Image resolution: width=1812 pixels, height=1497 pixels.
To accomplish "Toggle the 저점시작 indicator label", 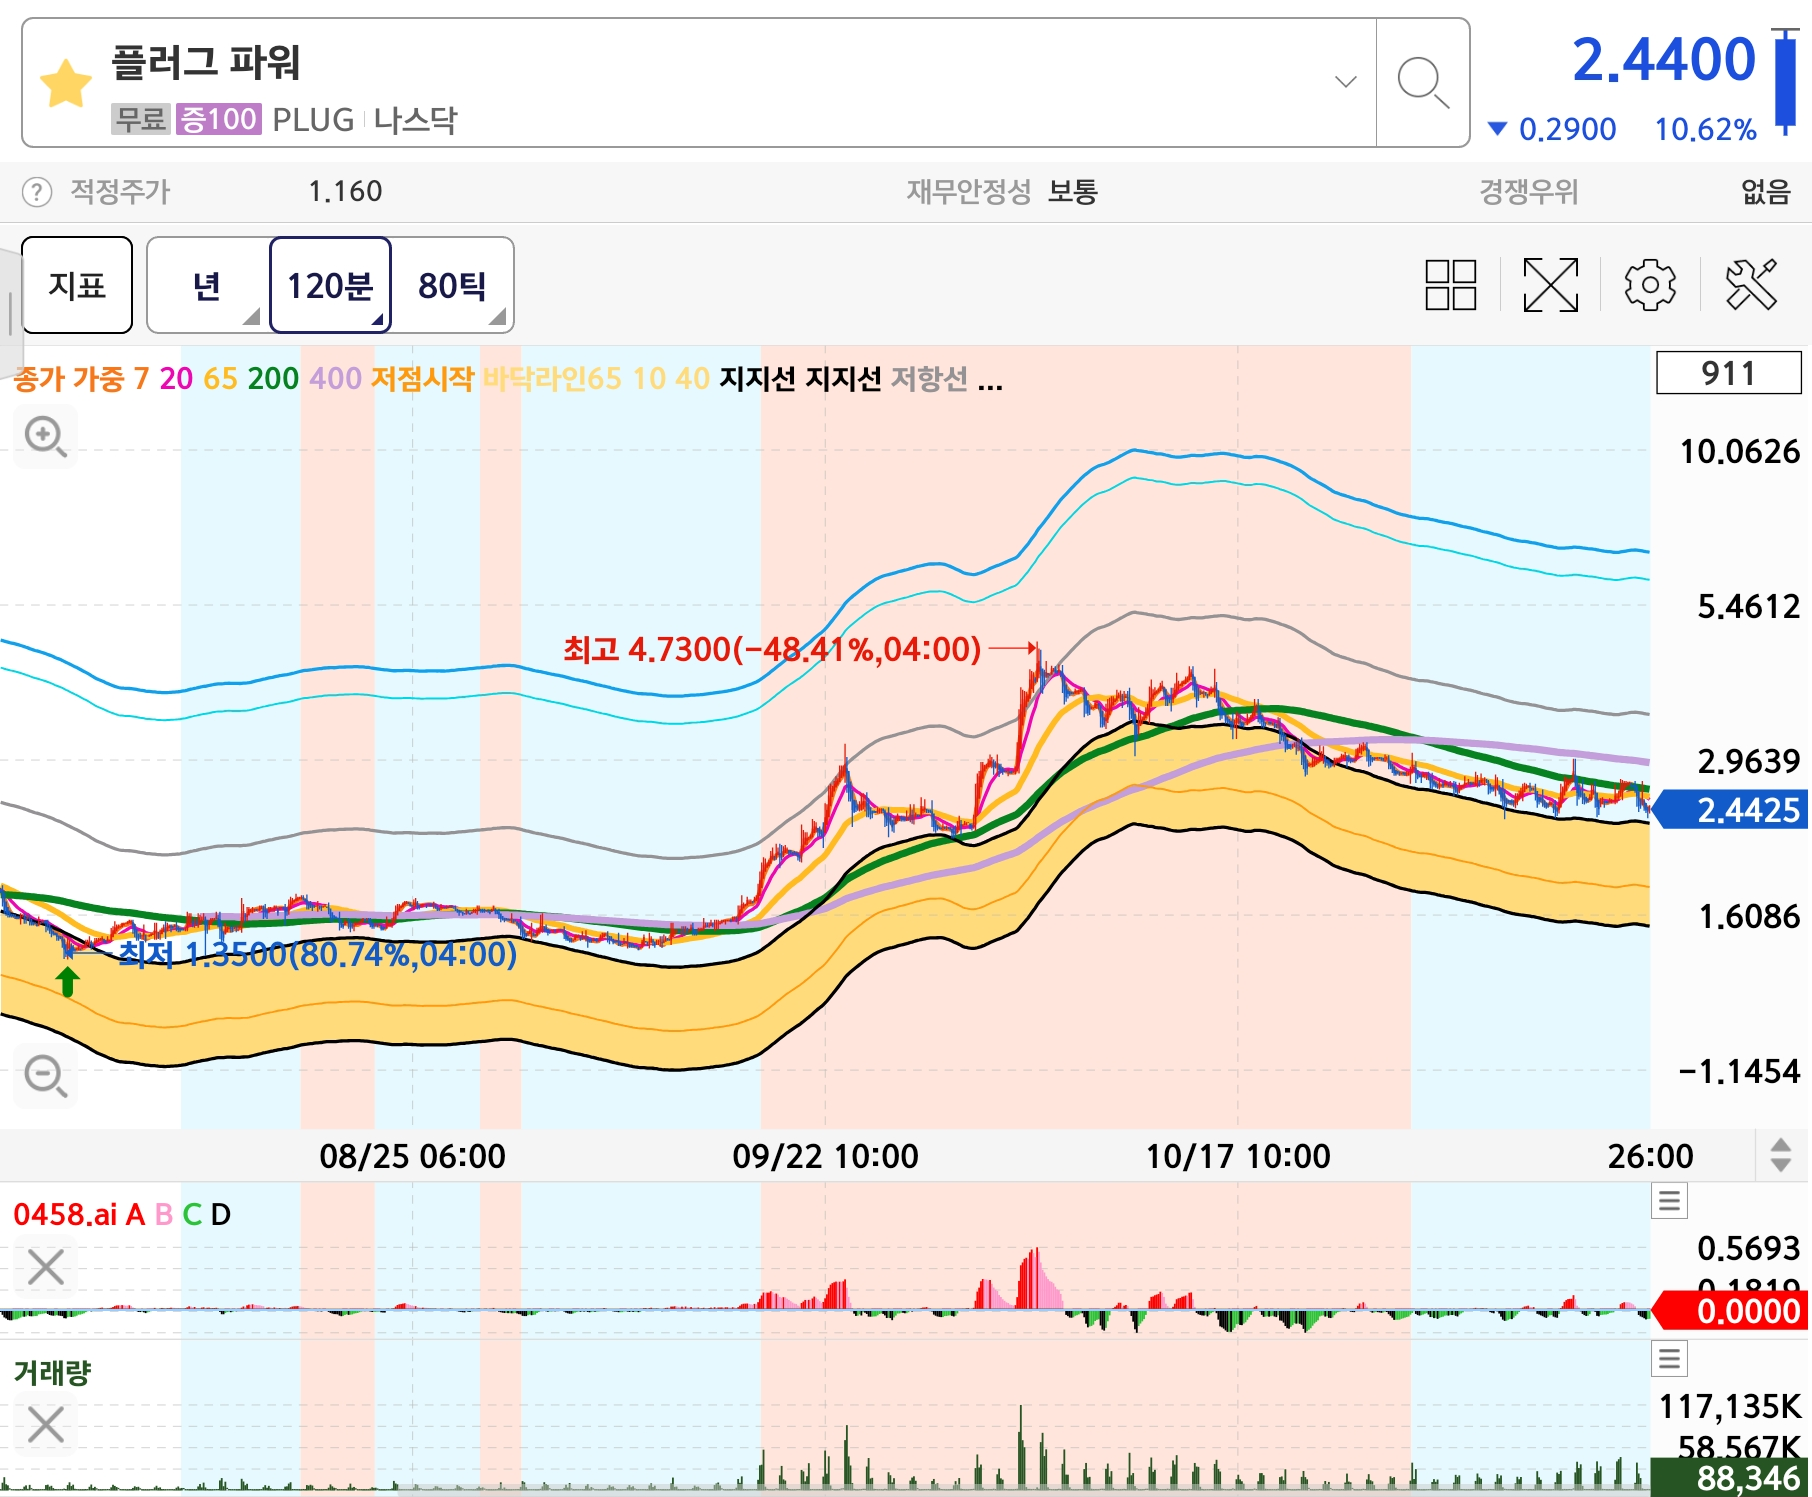I will pyautogui.click(x=421, y=378).
